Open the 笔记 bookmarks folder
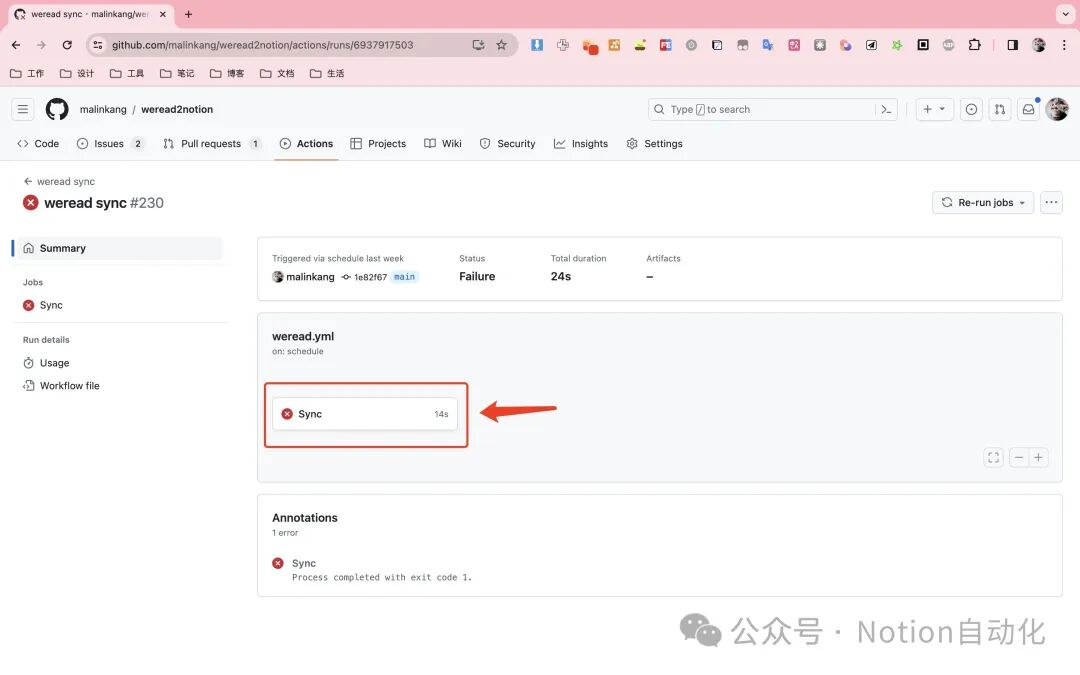1080x675 pixels. pyautogui.click(x=177, y=73)
